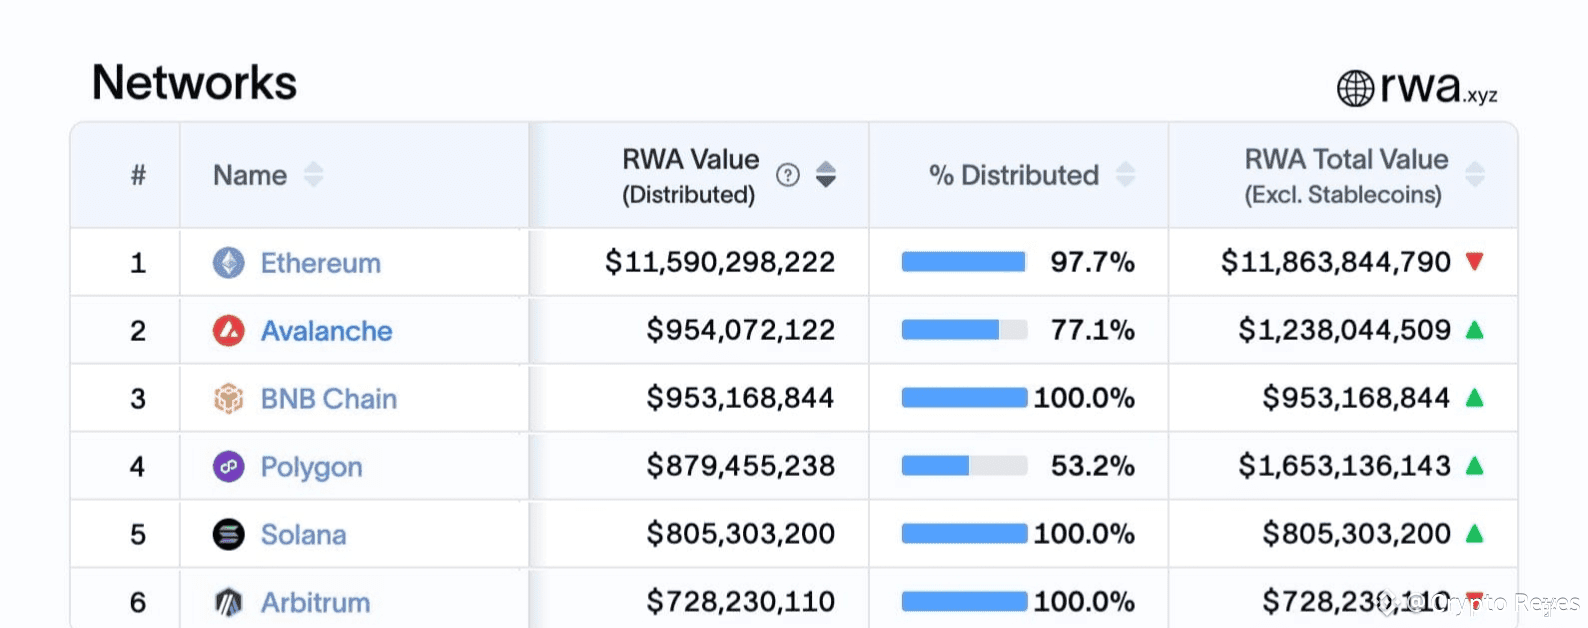Sort the table by Name column arrows

(314, 175)
